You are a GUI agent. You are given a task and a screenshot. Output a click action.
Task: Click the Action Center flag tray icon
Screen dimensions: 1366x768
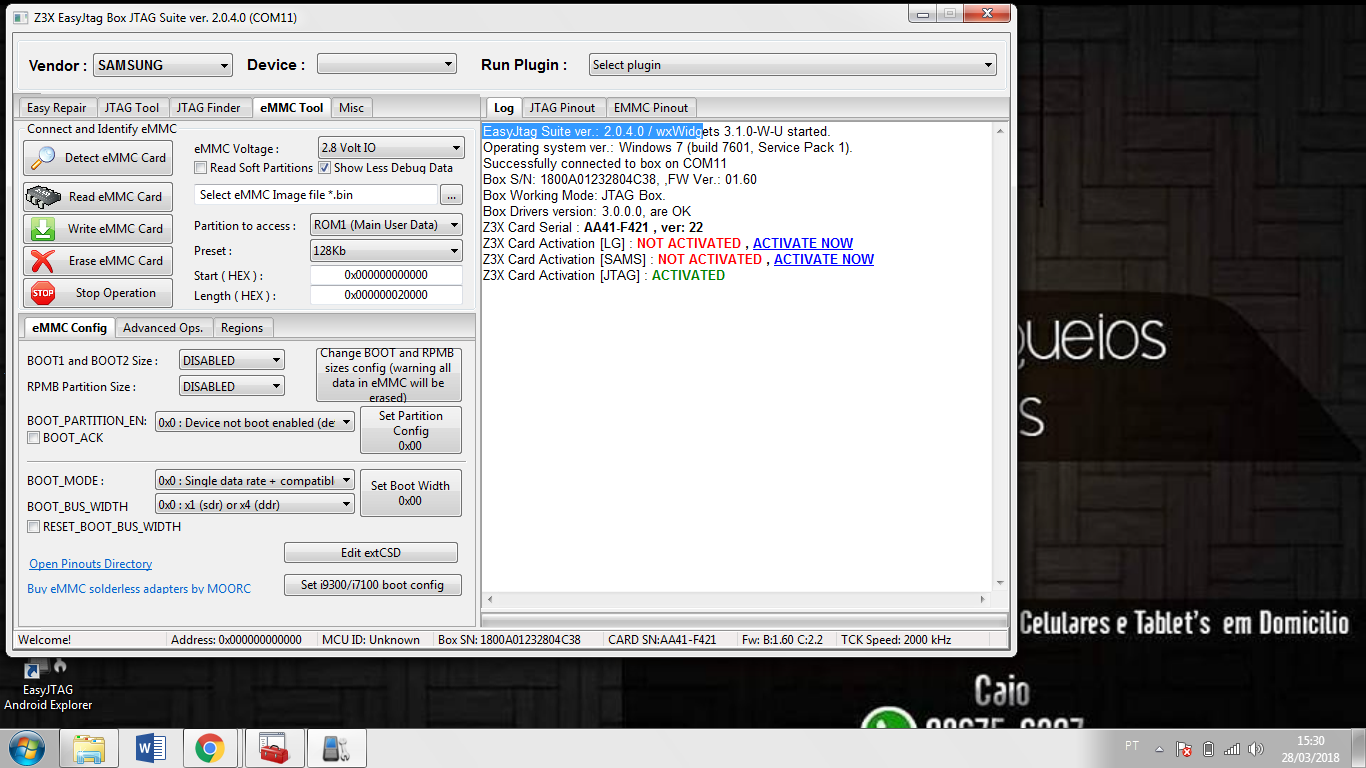click(1184, 749)
